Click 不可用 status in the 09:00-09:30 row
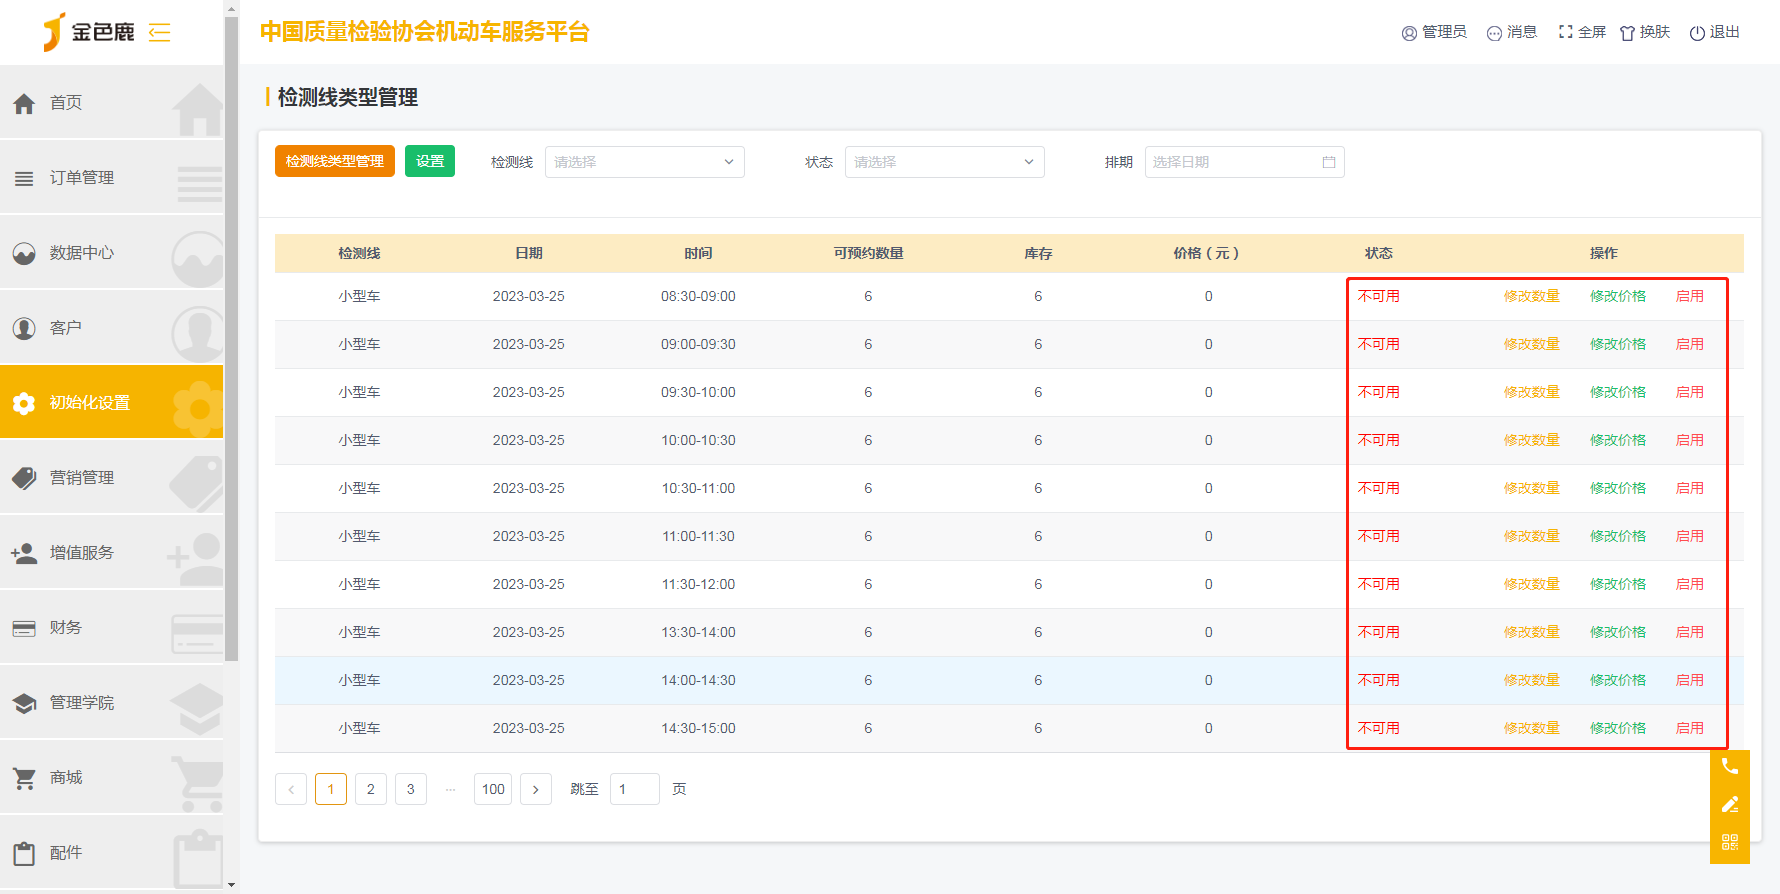 click(1379, 344)
